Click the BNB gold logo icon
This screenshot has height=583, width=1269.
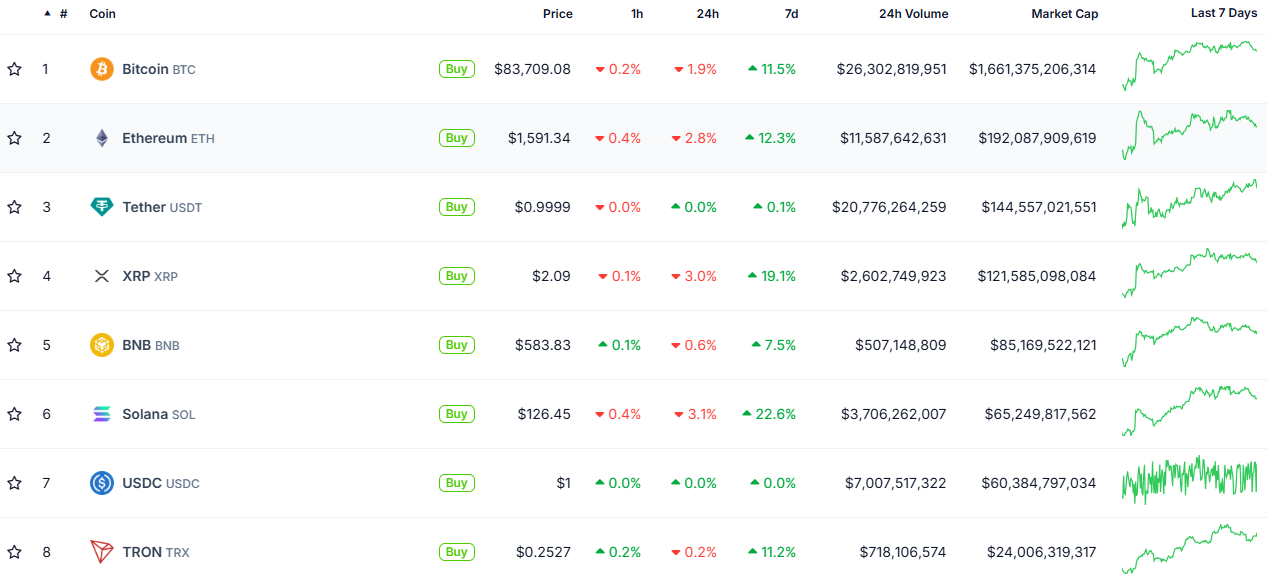(x=100, y=345)
